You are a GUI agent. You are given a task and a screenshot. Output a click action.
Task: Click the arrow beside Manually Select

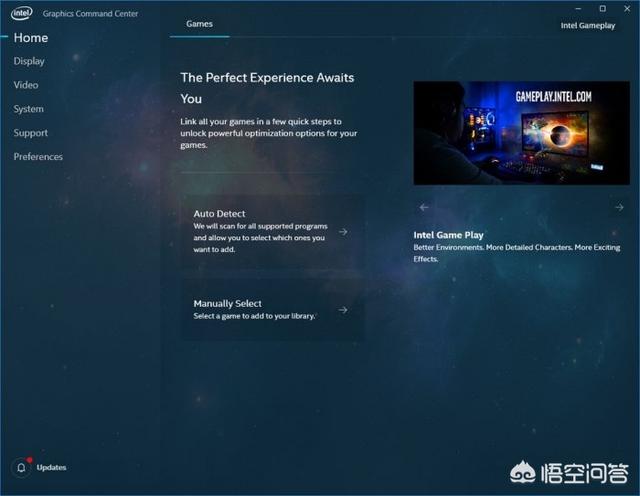[x=343, y=310]
